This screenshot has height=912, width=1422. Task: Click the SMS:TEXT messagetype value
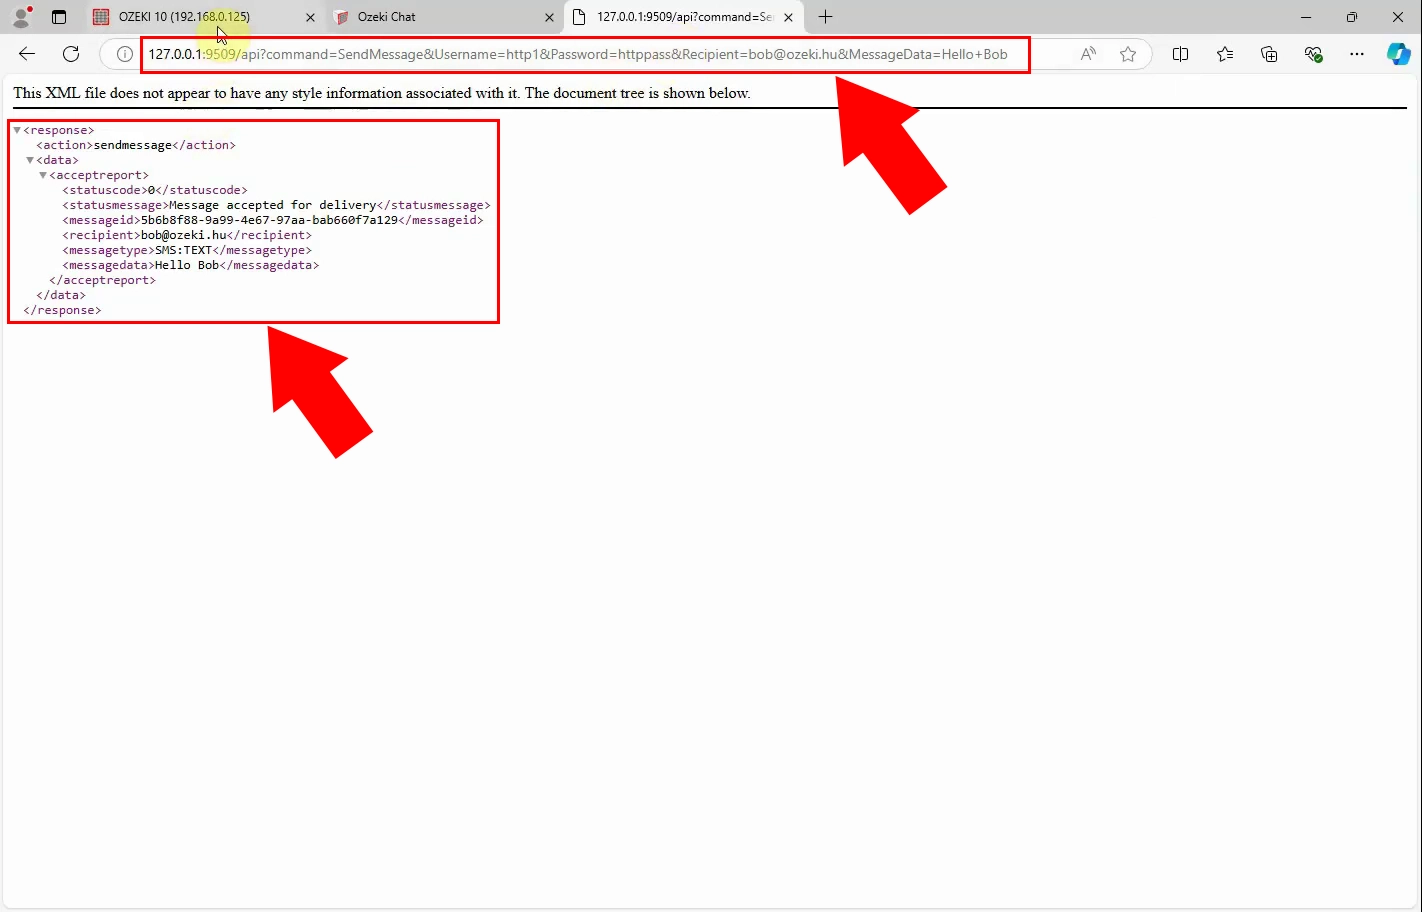pos(184,250)
